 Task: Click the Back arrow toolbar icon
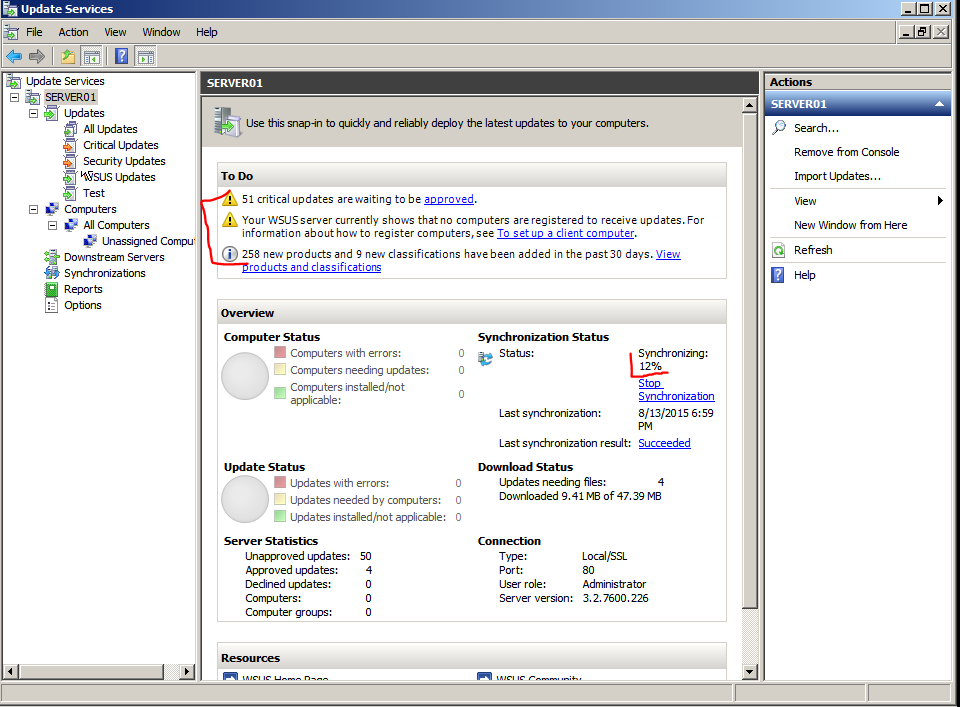point(13,57)
